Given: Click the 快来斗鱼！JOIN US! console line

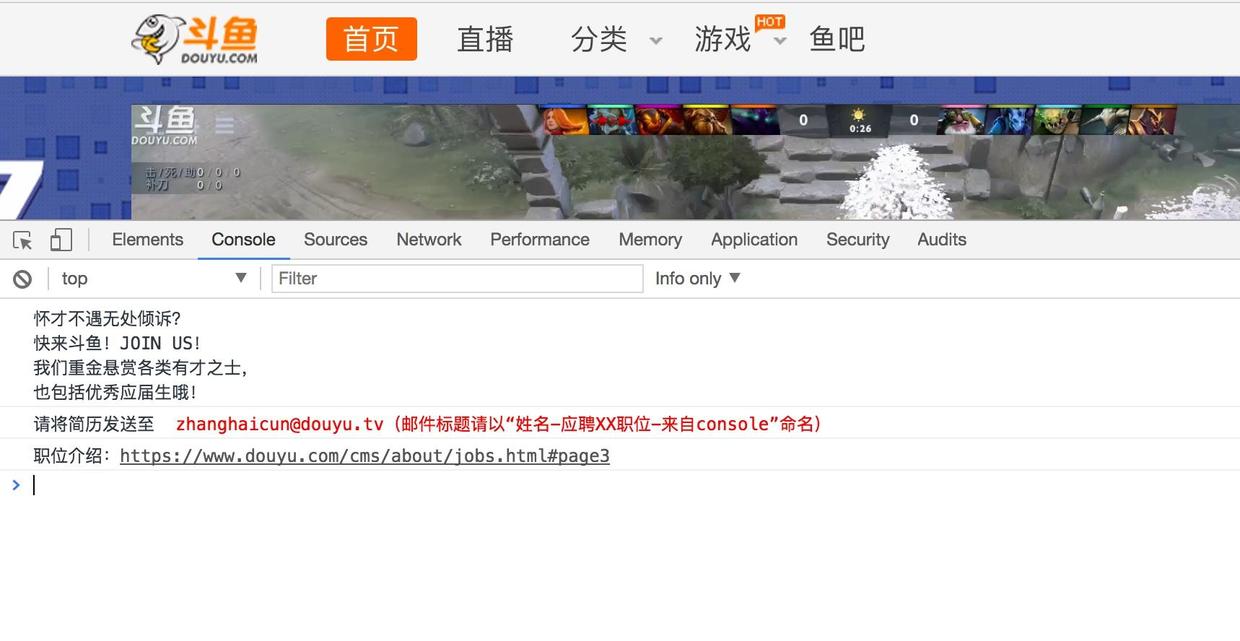Looking at the screenshot, I should pos(118,344).
